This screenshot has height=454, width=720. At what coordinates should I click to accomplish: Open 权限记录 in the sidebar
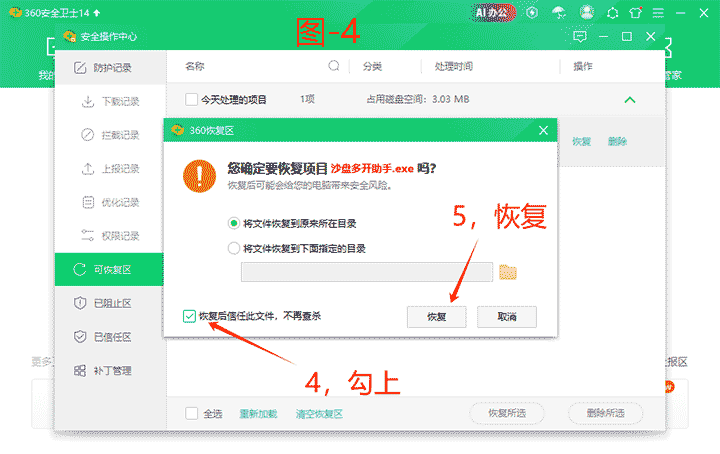[x=110, y=235]
